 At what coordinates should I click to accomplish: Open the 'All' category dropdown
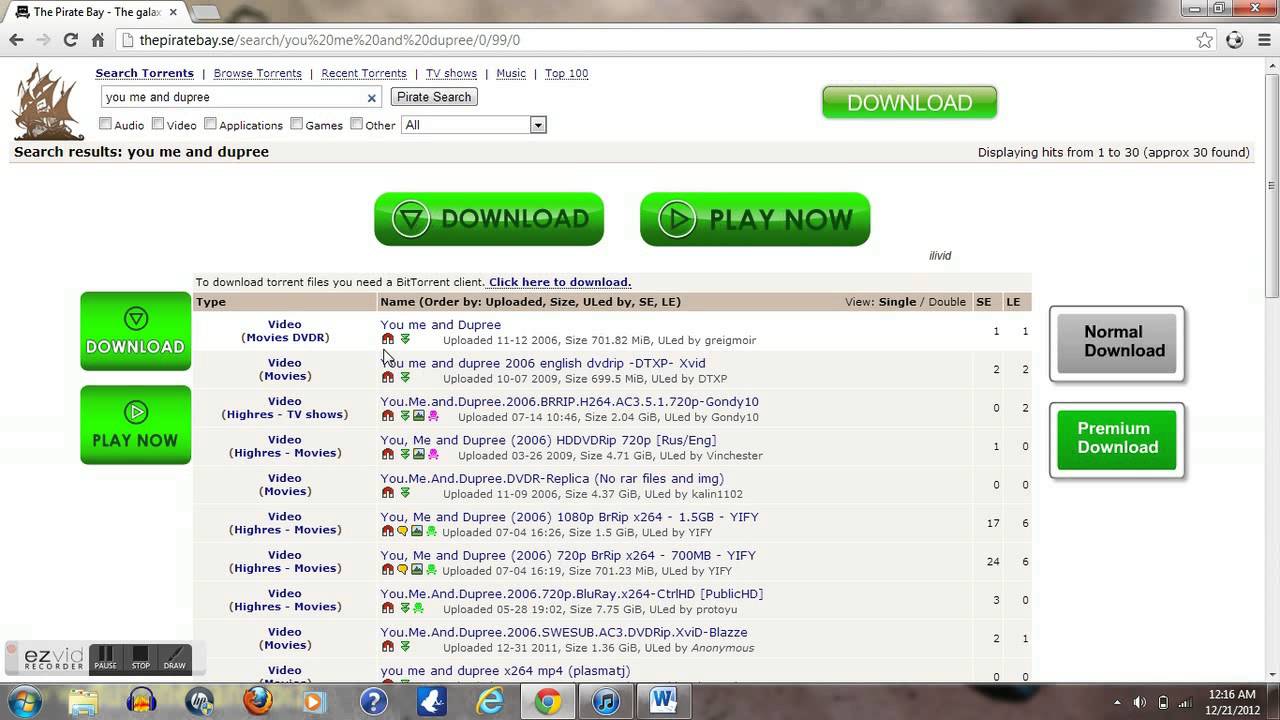click(473, 125)
